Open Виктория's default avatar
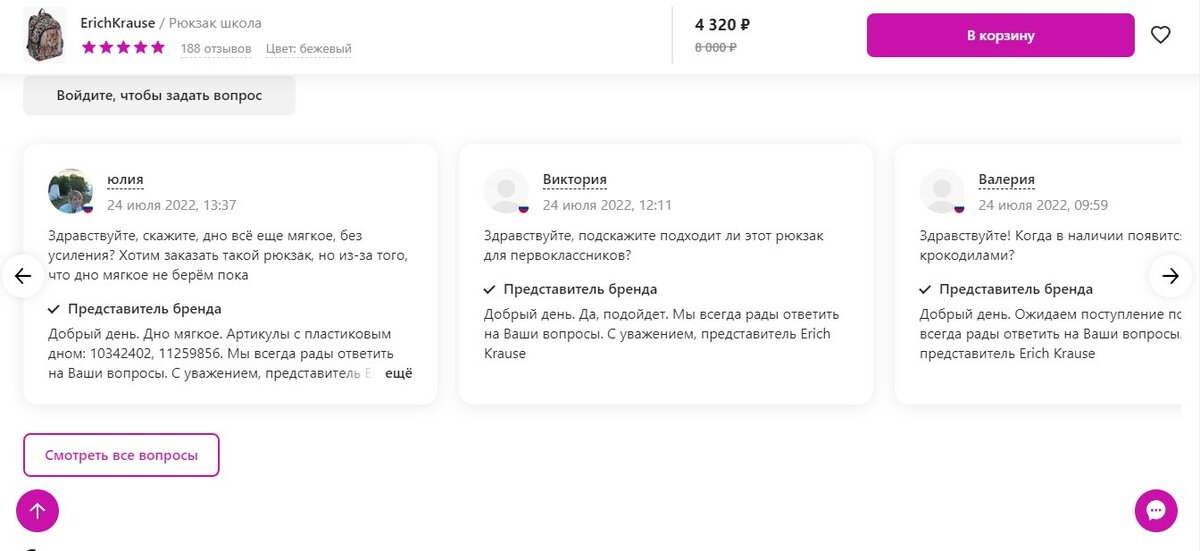The height and width of the screenshot is (551, 1200). [506, 190]
